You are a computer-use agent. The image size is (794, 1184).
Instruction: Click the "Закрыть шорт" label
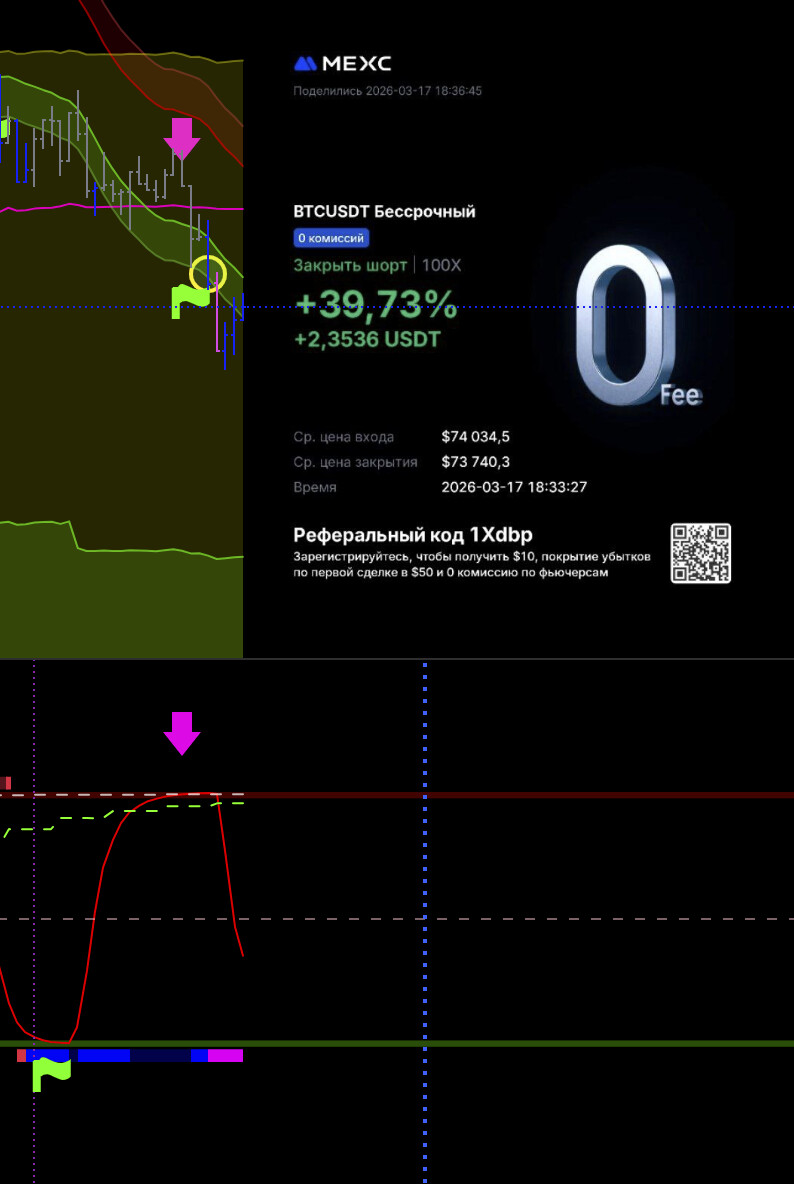(350, 265)
